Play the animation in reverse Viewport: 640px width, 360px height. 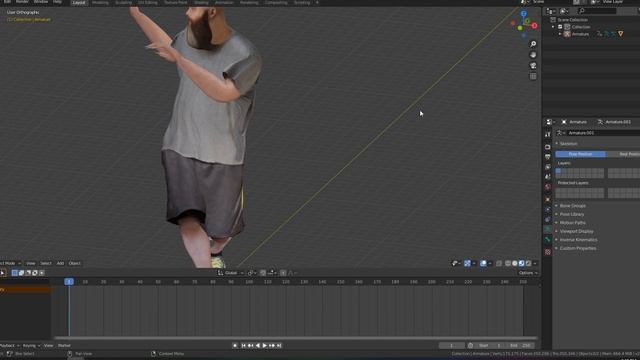tap(258, 346)
